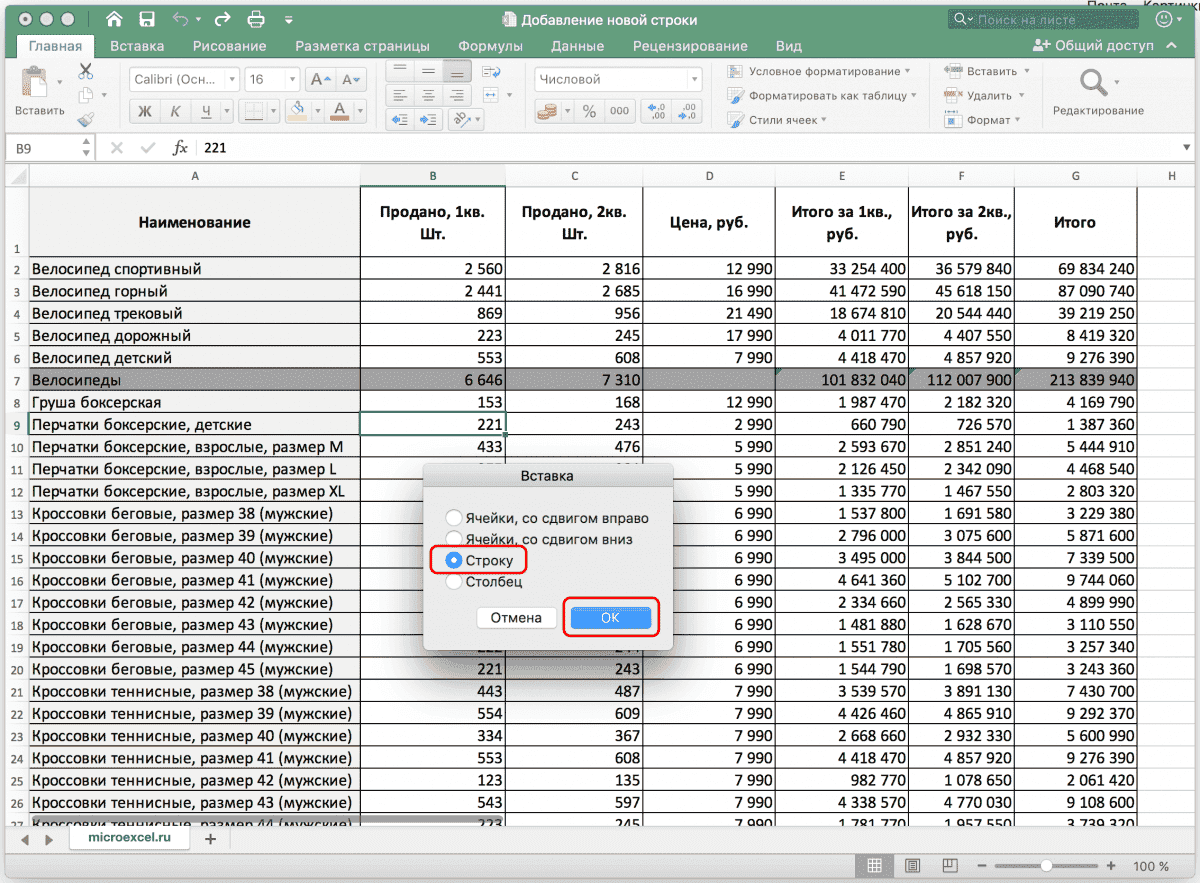
Task: Choose Столбец in the insert dialog
Action: coord(457,582)
